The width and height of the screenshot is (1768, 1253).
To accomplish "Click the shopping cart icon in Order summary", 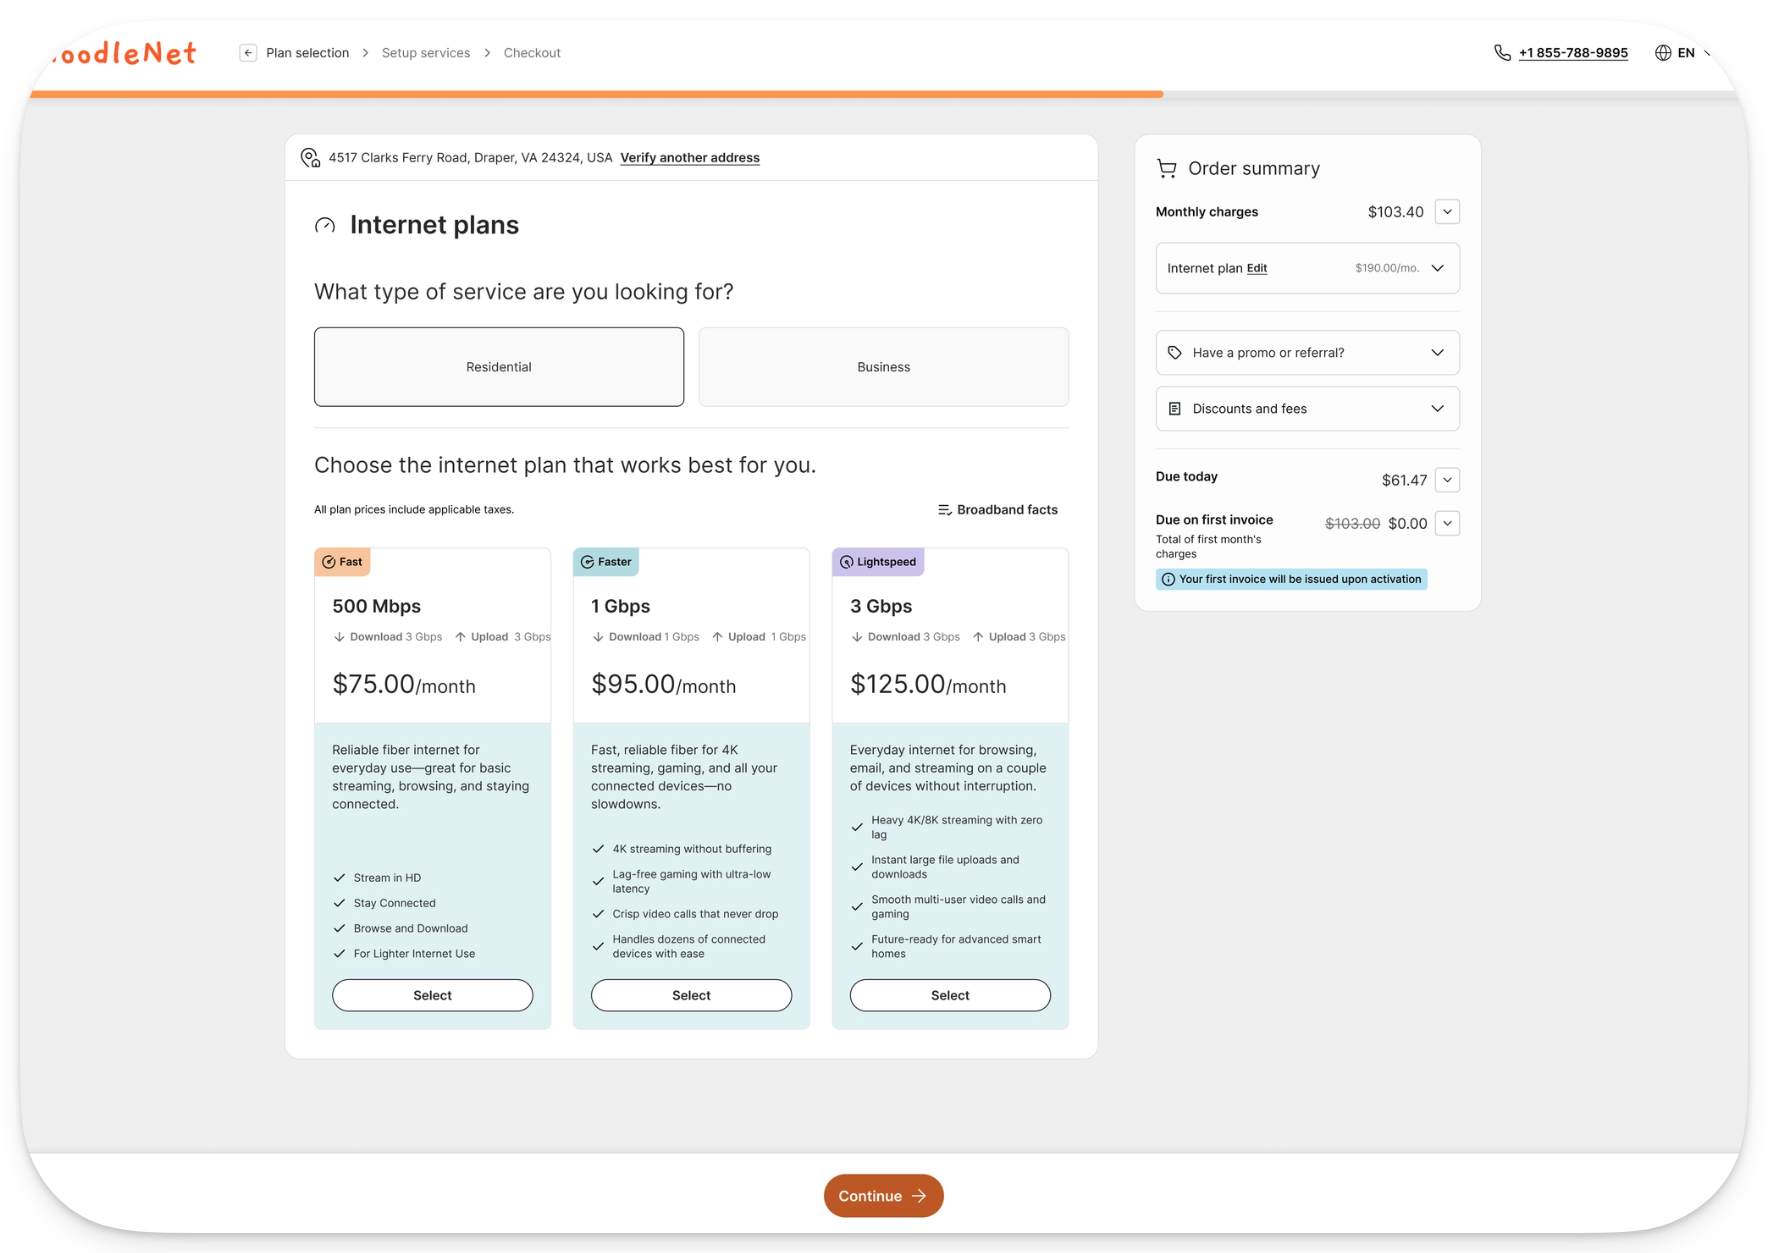I will (1167, 169).
